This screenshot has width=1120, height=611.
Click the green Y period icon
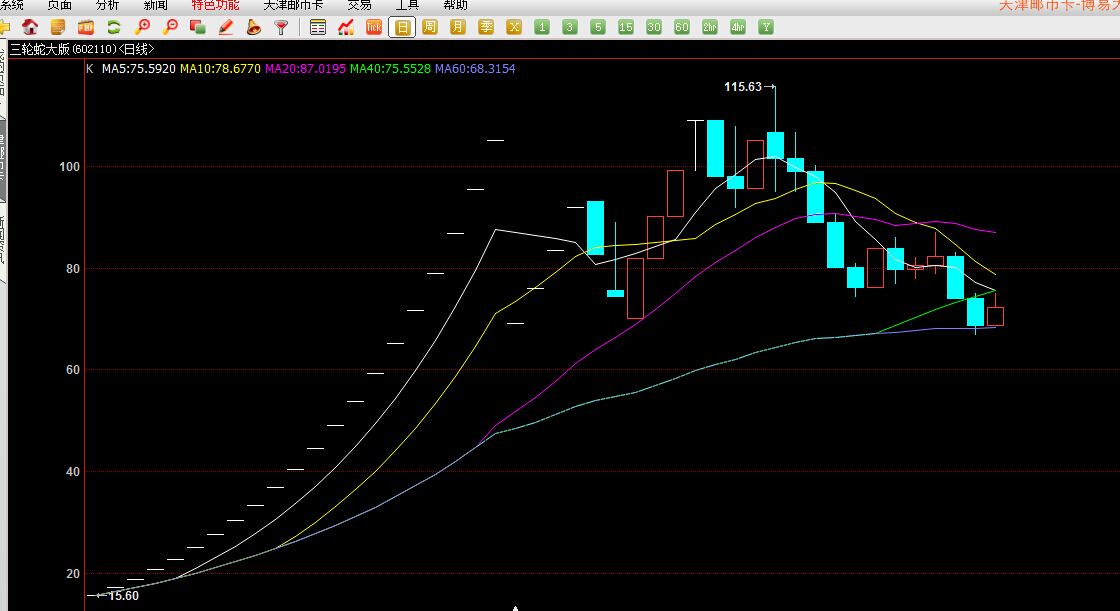coord(766,27)
